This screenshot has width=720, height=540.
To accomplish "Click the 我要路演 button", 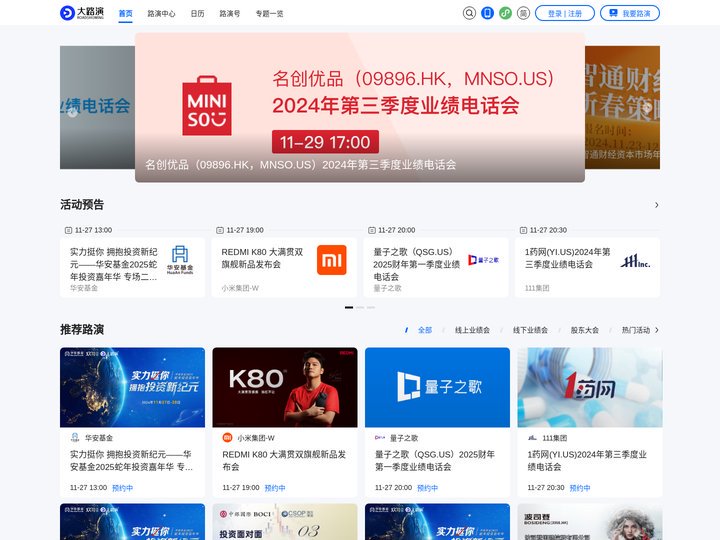I will [630, 13].
